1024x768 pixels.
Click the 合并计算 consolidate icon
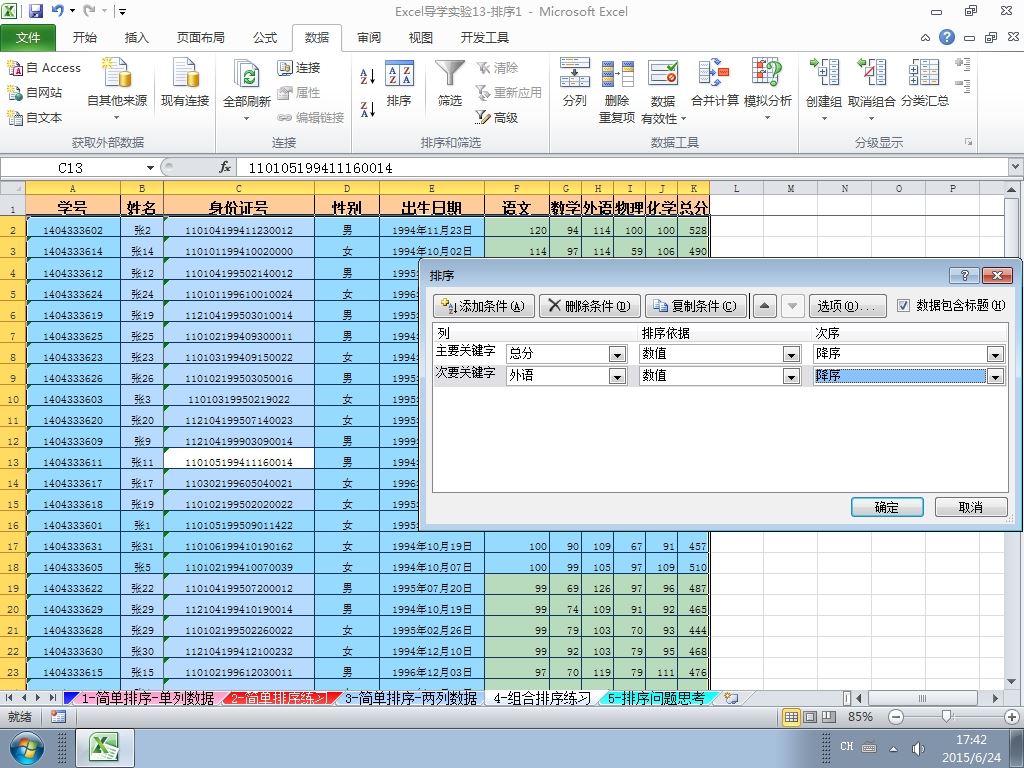pos(714,72)
